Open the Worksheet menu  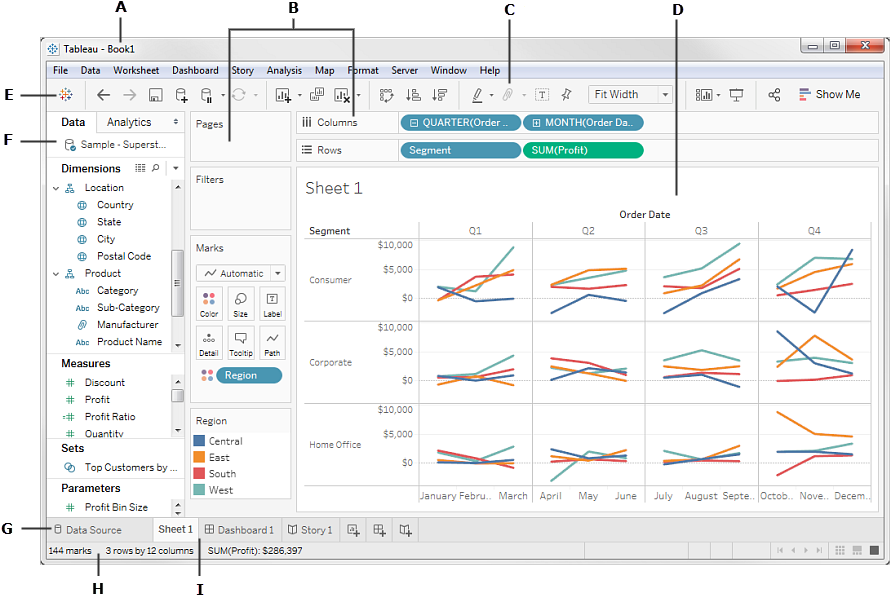coord(136,70)
